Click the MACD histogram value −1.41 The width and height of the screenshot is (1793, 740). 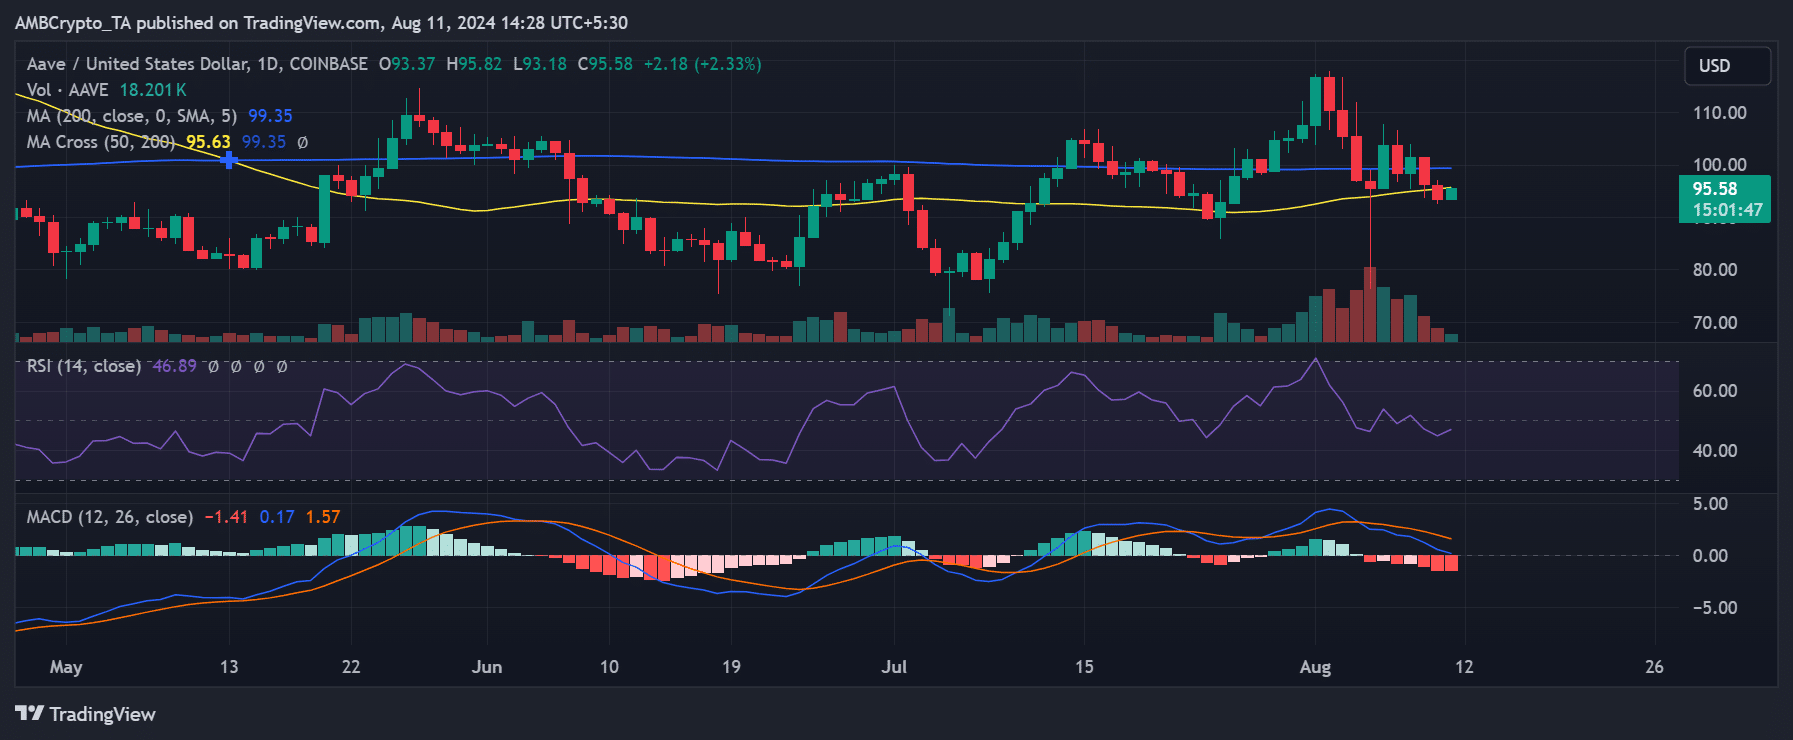(226, 517)
